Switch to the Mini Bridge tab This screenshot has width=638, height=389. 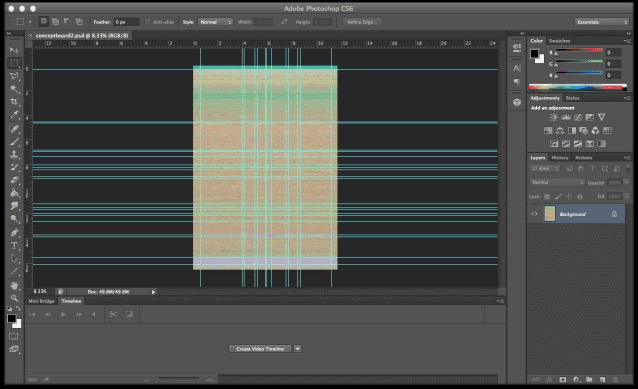click(41, 301)
